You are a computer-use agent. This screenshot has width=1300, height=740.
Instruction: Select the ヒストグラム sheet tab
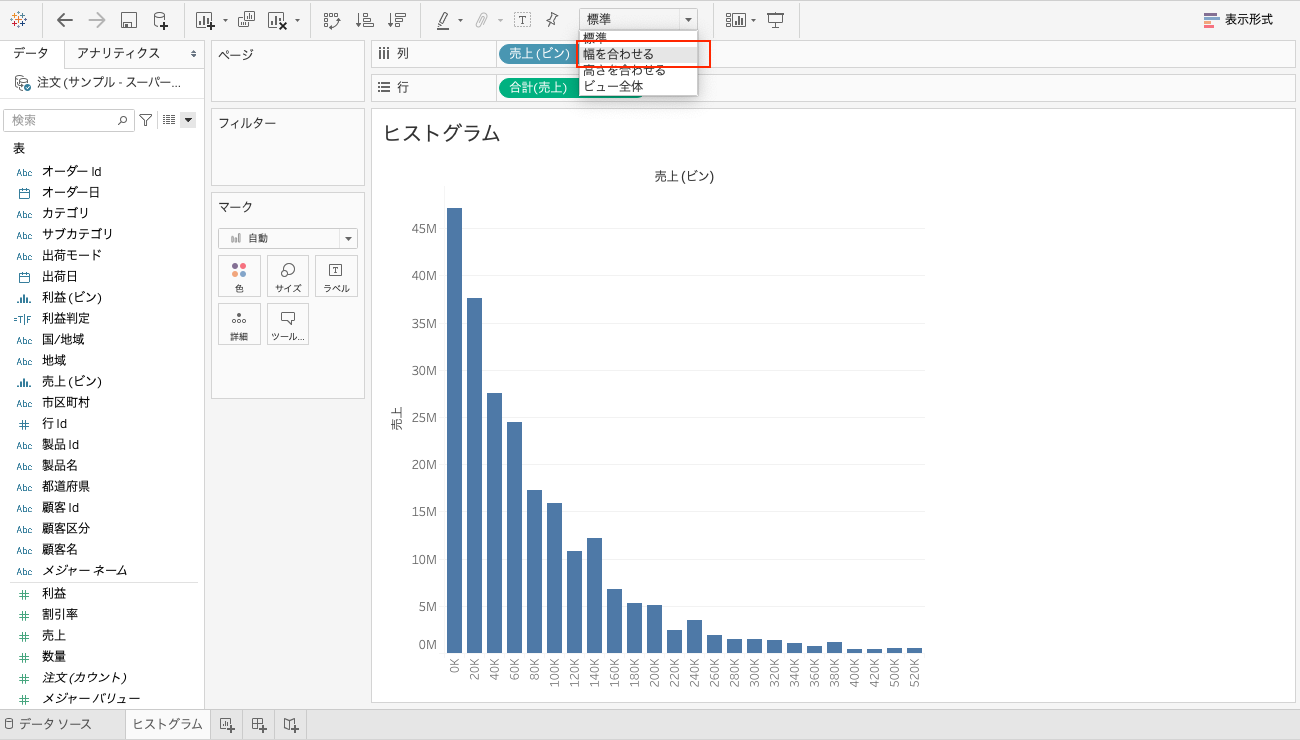[167, 724]
